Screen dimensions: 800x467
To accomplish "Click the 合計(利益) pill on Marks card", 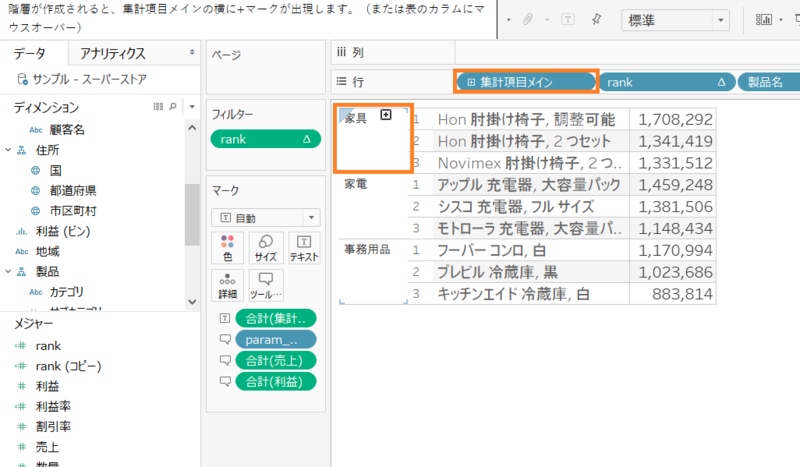I will (x=276, y=381).
